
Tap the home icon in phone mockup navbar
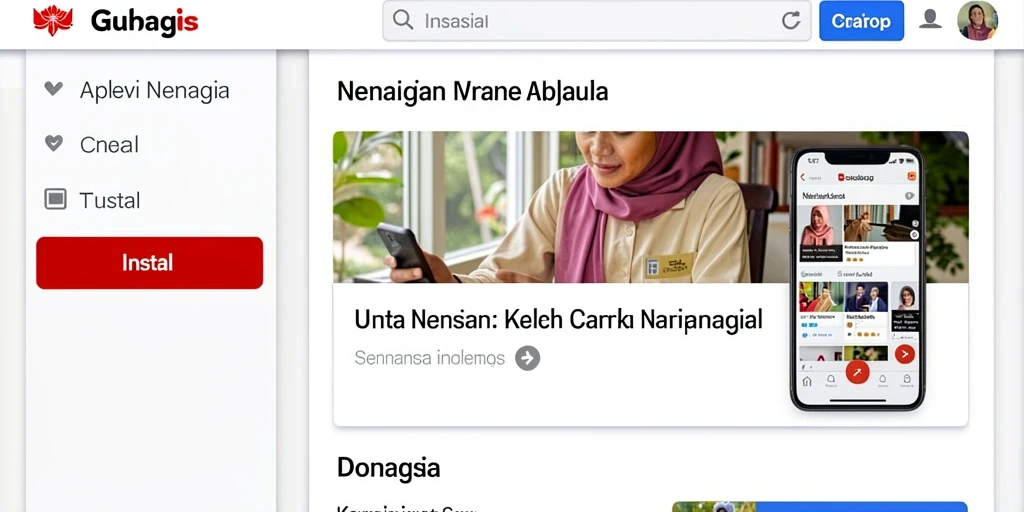[x=807, y=381]
